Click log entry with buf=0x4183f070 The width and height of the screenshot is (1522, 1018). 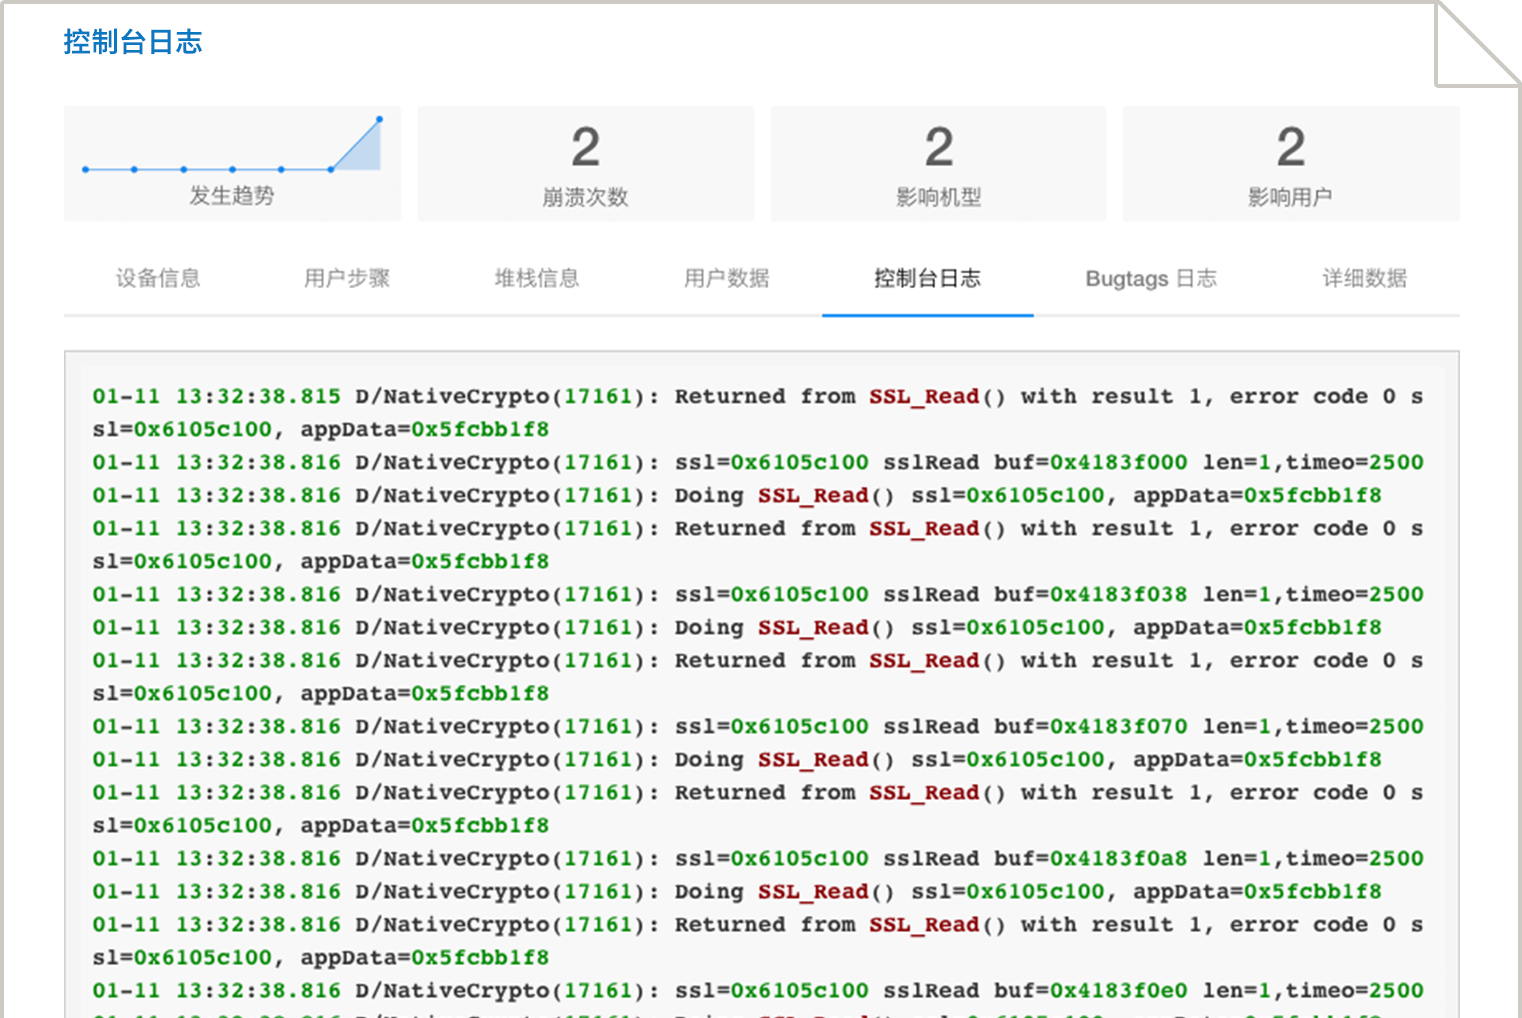(757, 727)
